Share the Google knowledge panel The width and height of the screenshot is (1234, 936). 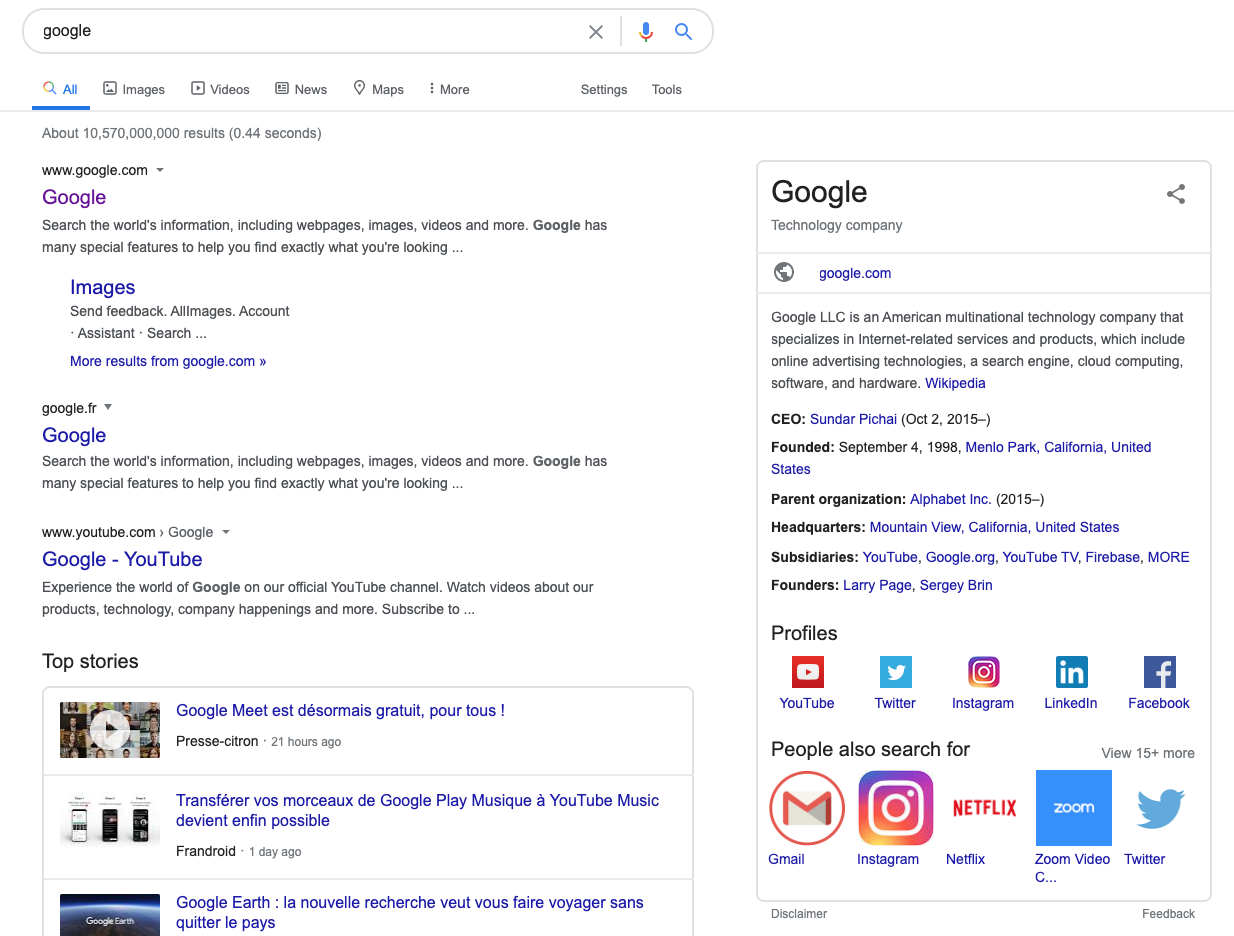[x=1176, y=194]
